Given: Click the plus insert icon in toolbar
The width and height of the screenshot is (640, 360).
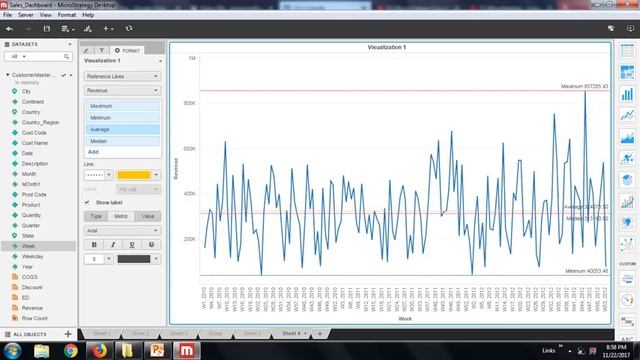Looking at the screenshot, I should [108, 29].
